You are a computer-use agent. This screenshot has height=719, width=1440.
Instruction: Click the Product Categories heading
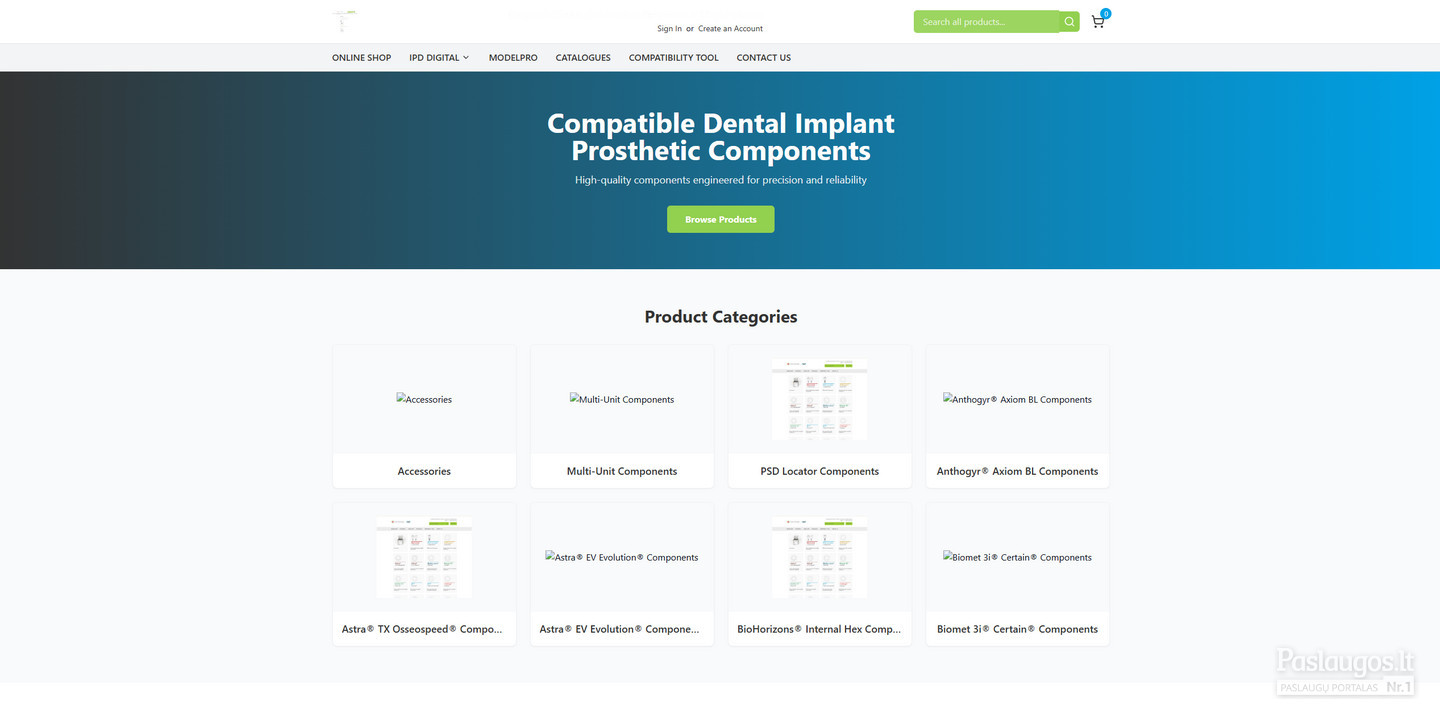[x=721, y=317]
